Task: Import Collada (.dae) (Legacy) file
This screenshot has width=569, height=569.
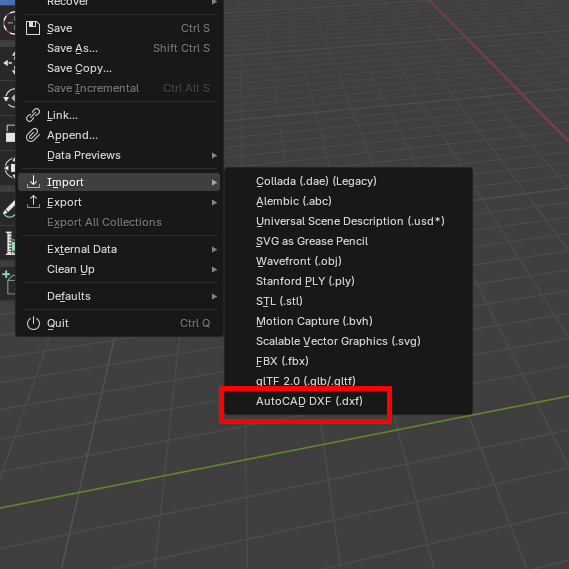Action: (x=348, y=181)
